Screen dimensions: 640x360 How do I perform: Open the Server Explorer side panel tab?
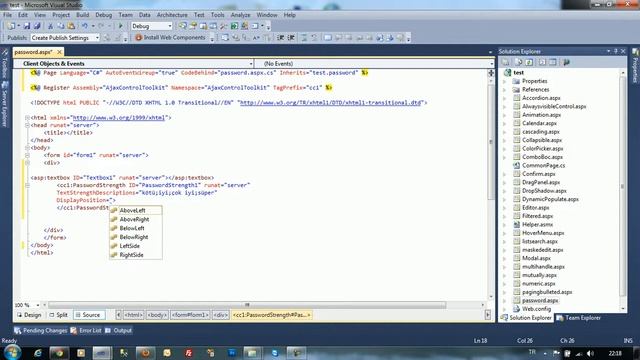(5, 104)
